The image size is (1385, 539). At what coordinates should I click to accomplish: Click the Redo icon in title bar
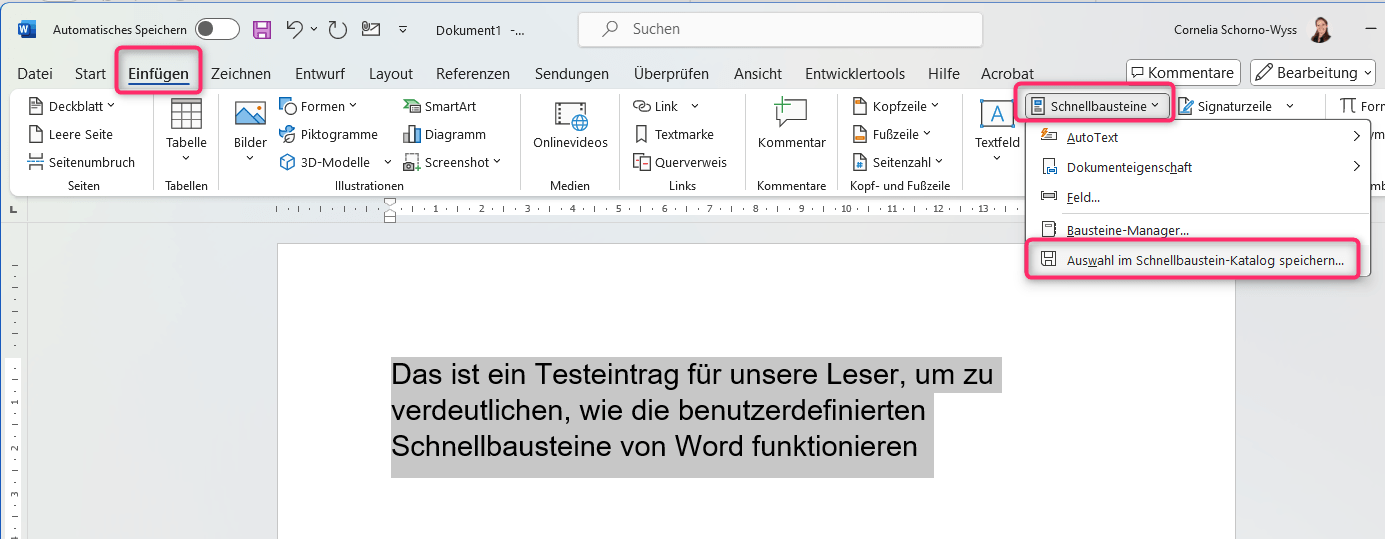pos(336,30)
